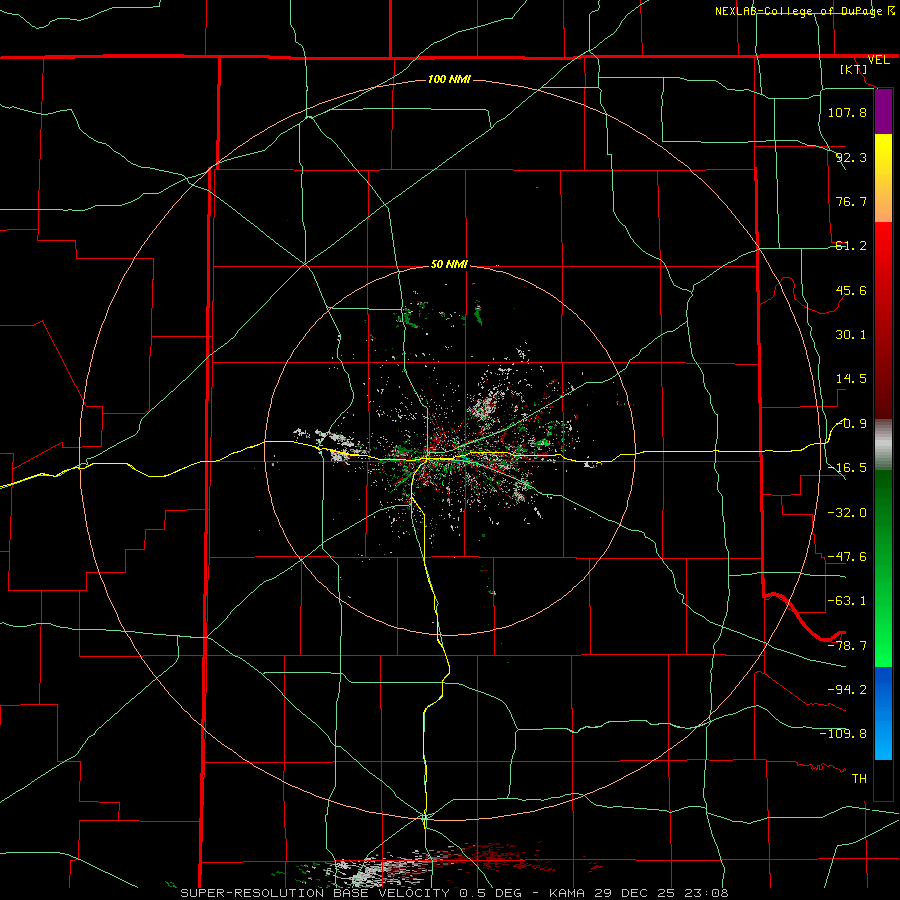Viewport: 900px width, 900px height.
Task: Click the 100 NMI range ring label
Action: [x=449, y=79]
